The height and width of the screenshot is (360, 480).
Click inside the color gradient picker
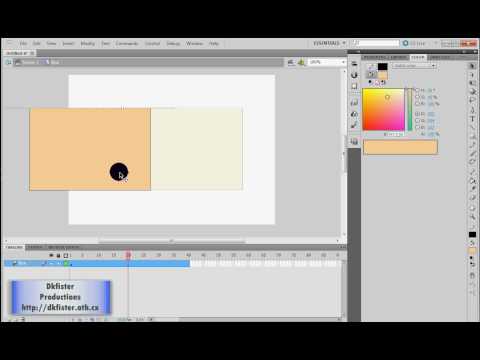click(x=383, y=109)
